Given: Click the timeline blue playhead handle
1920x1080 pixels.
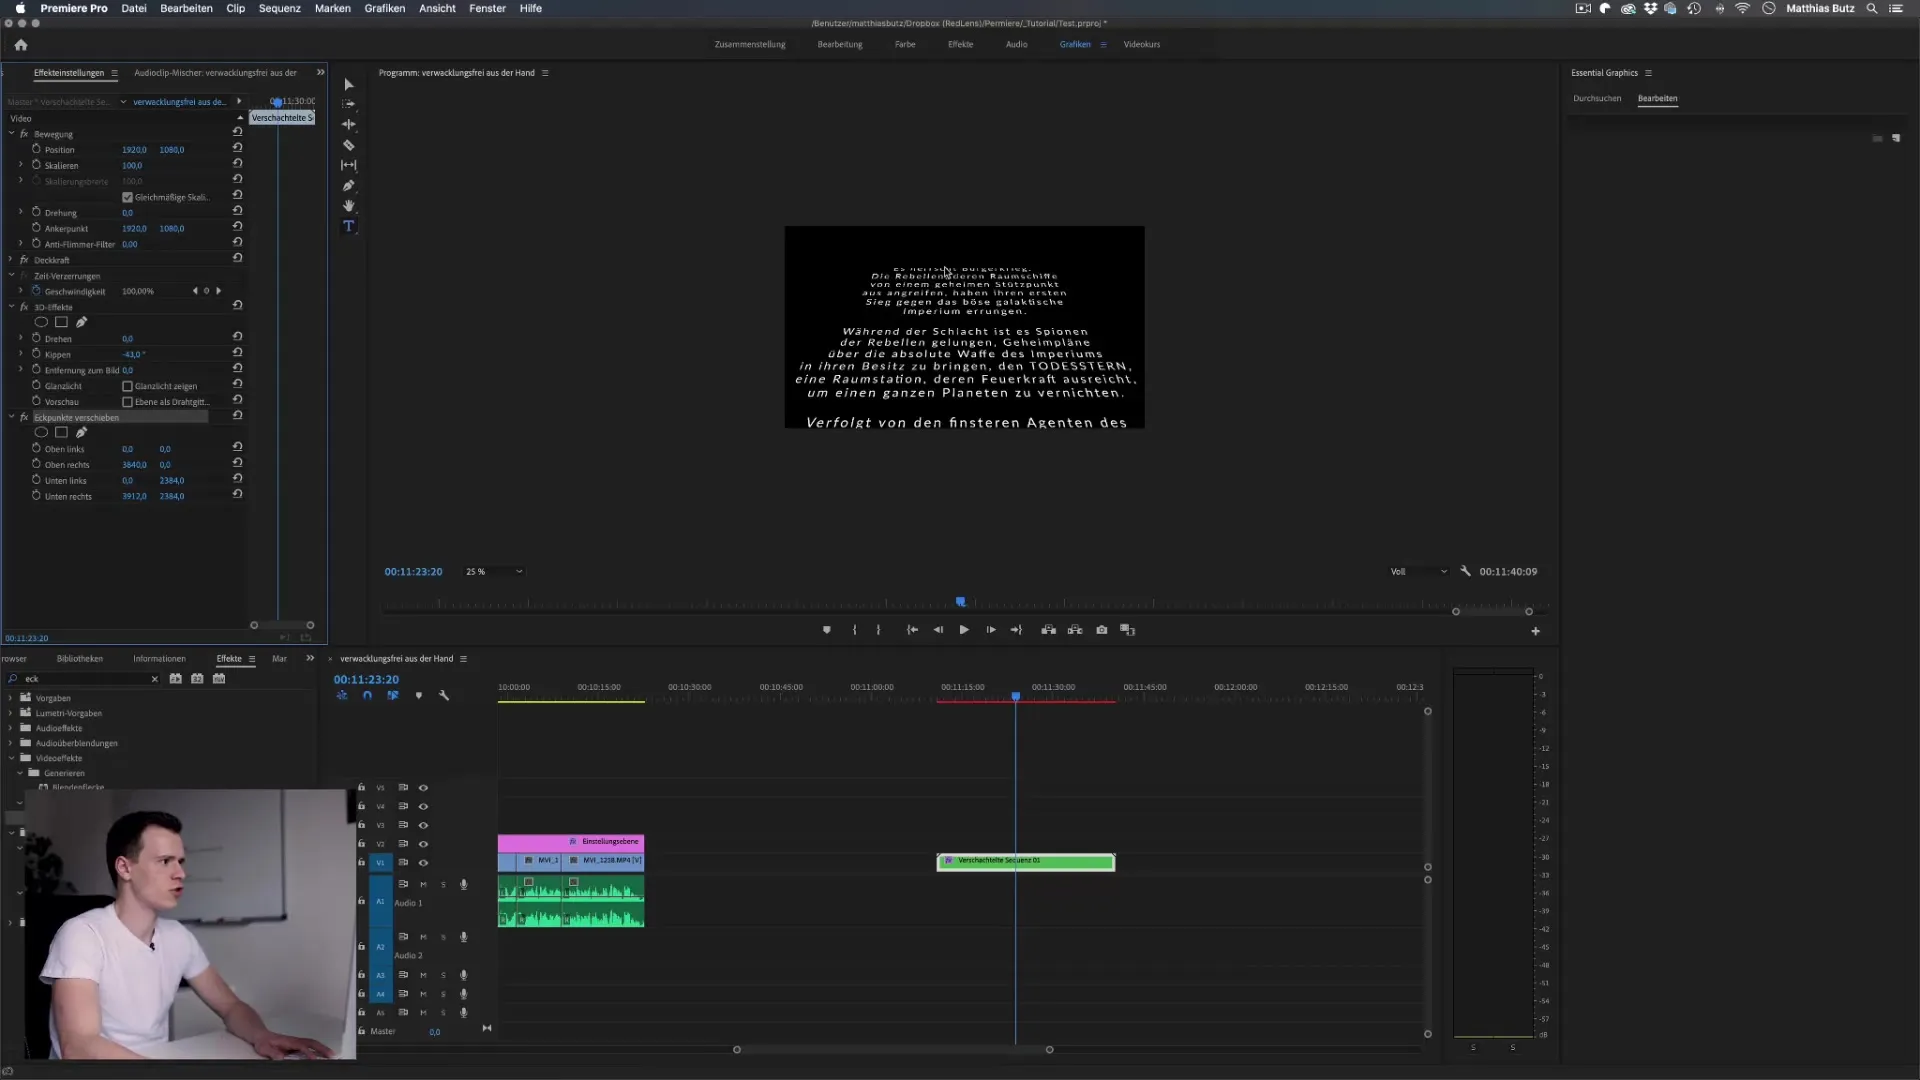Looking at the screenshot, I should tap(1015, 696).
